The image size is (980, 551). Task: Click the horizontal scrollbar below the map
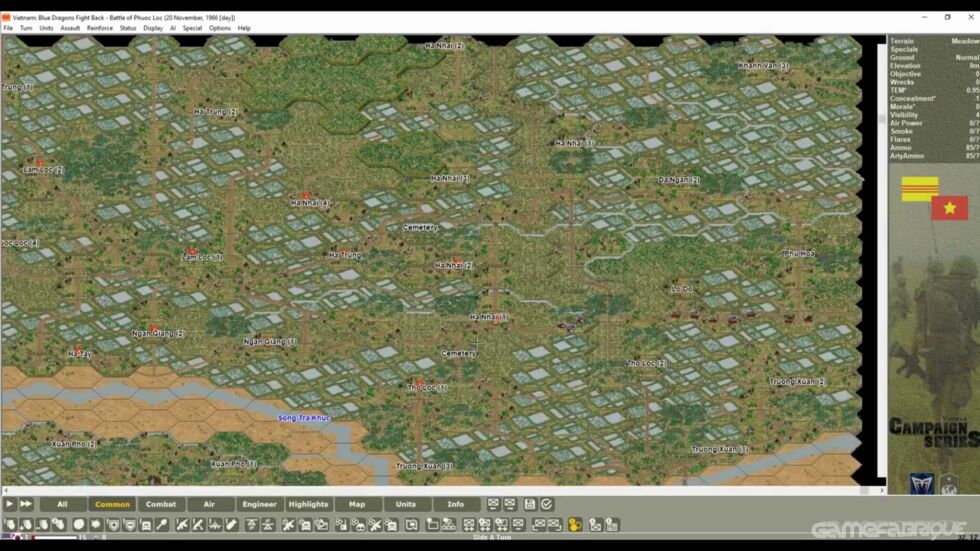point(442,490)
